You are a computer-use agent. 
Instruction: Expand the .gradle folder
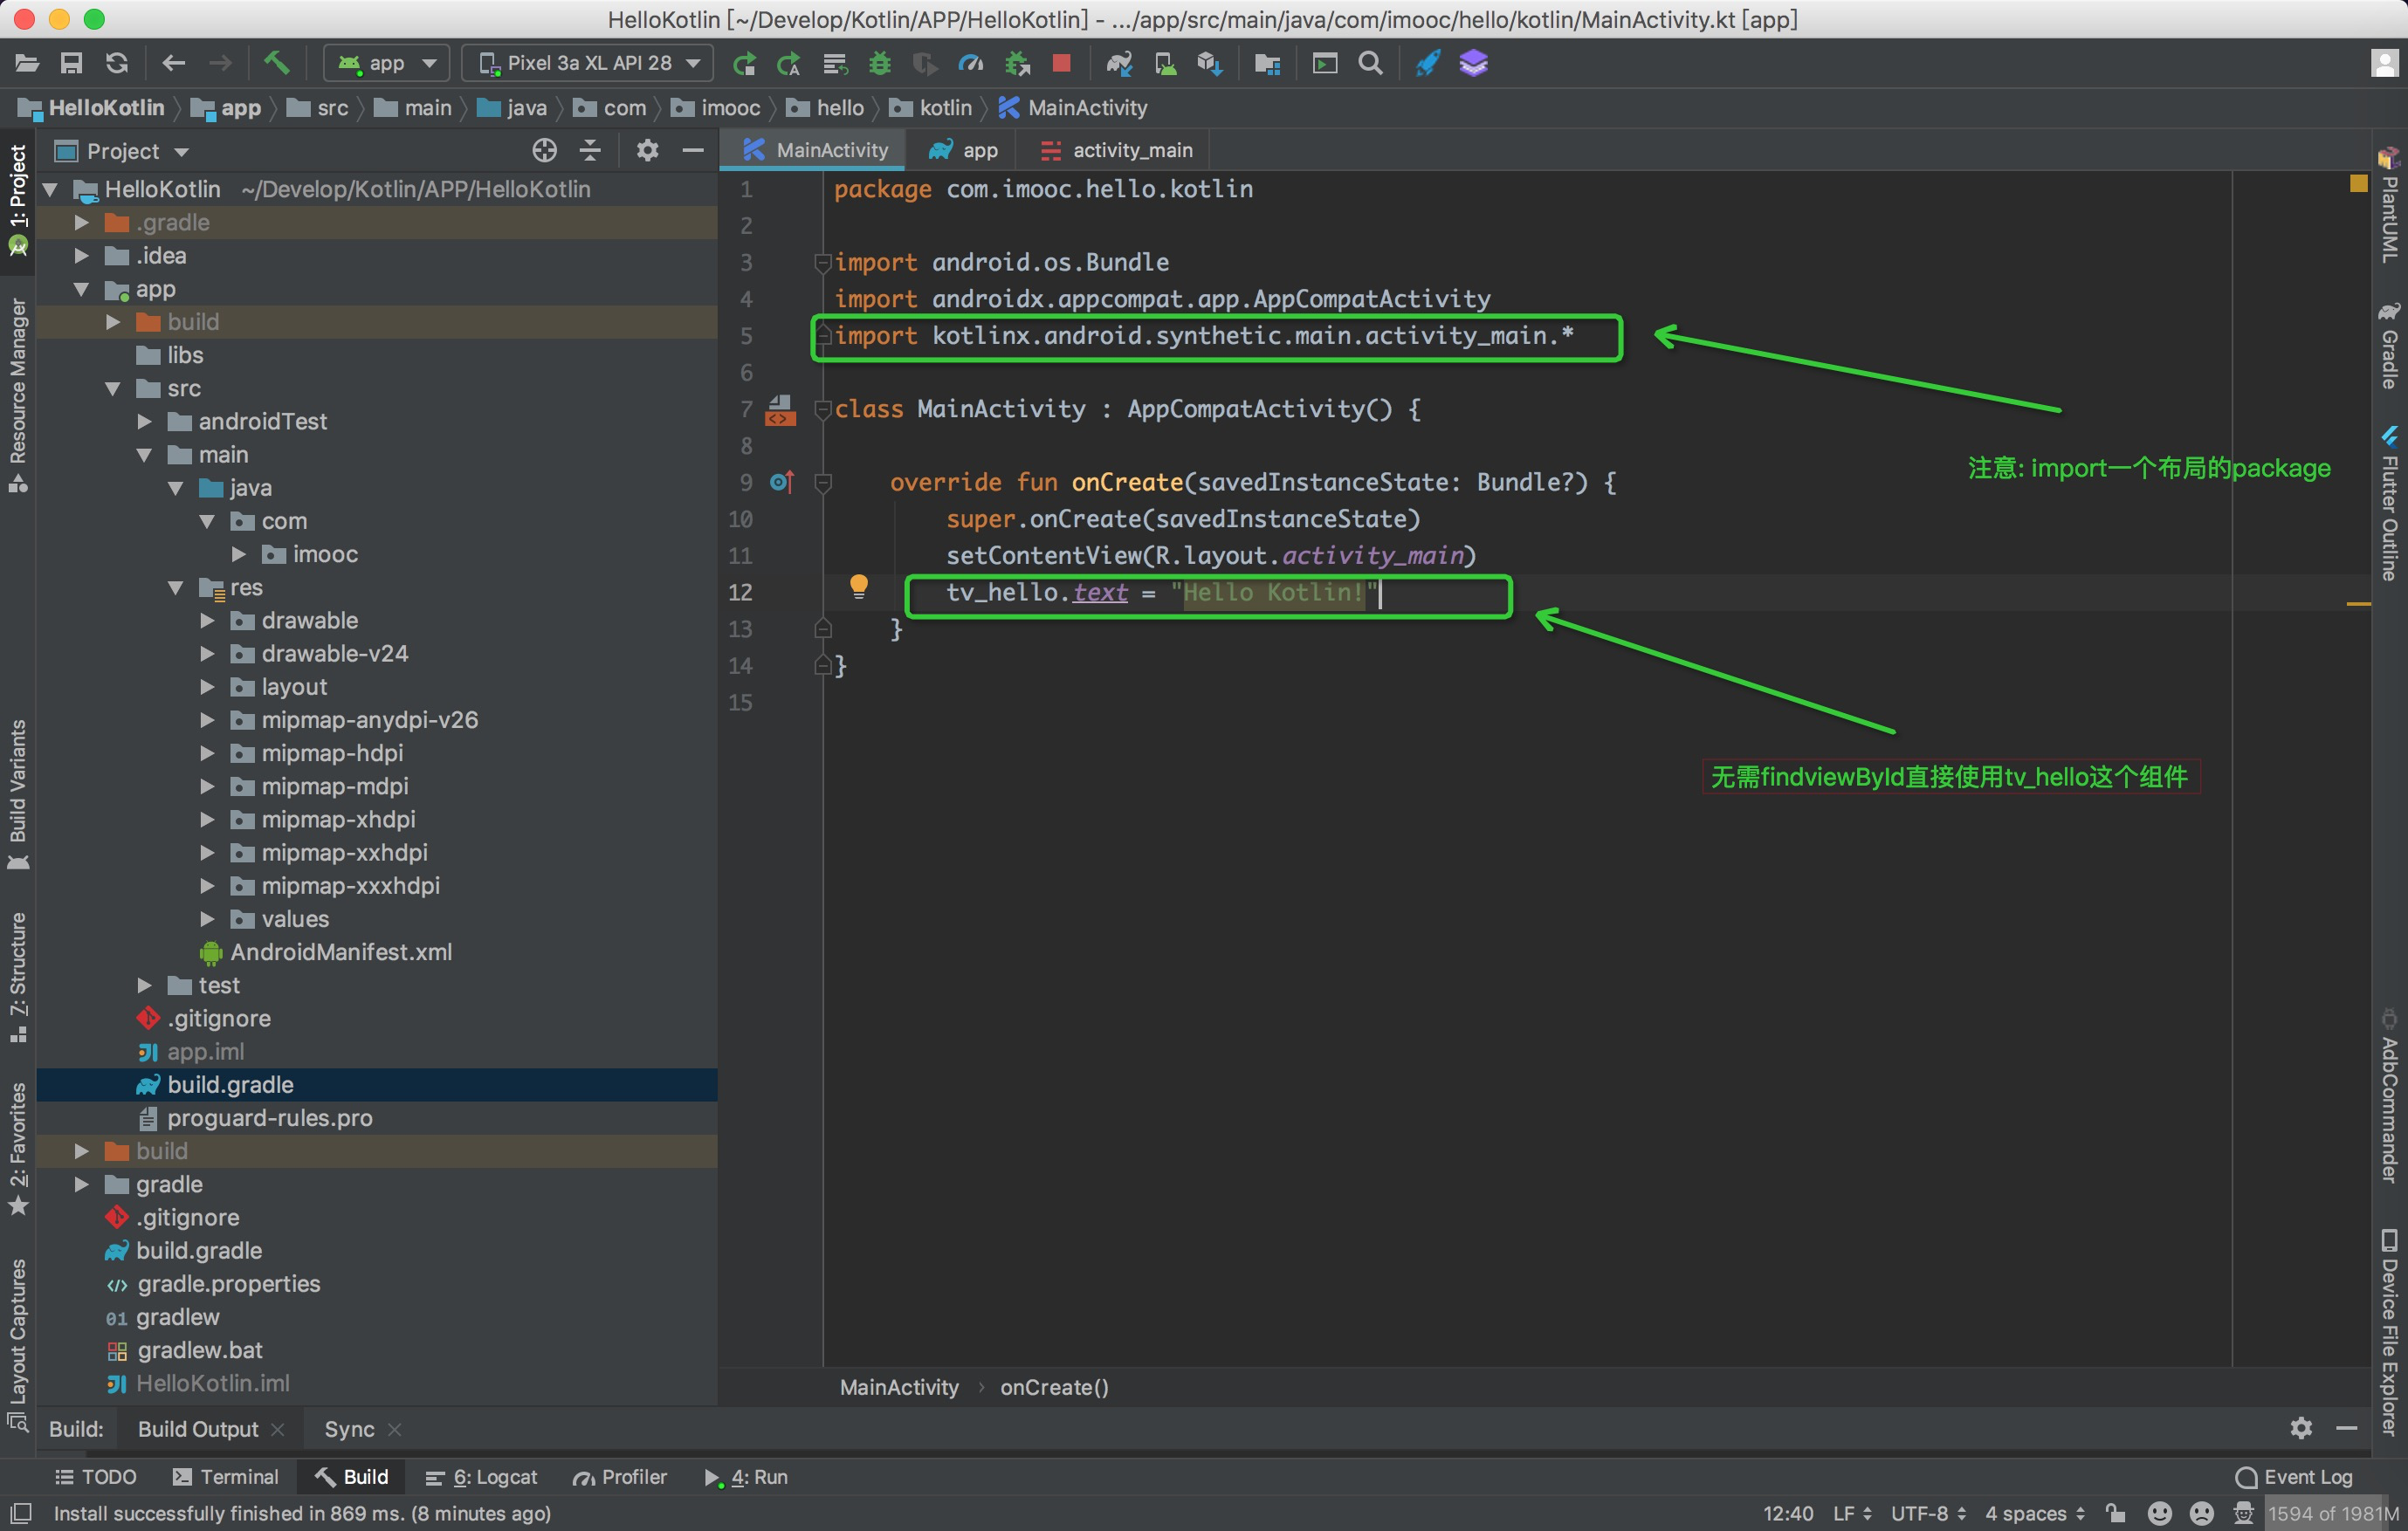(x=82, y=222)
